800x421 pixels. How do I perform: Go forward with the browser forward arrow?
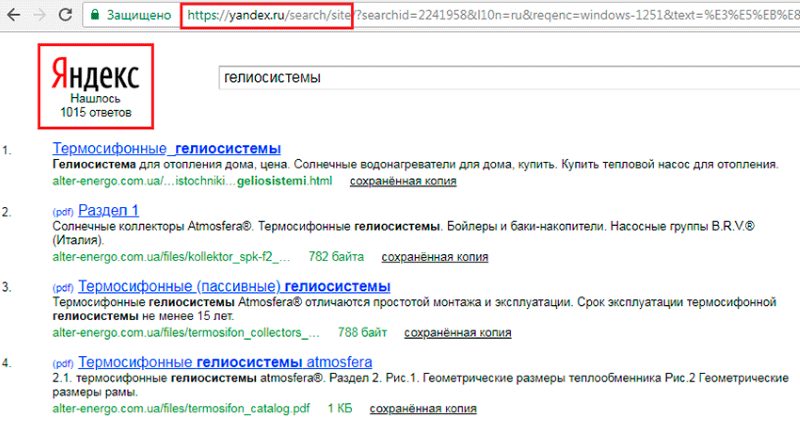[39, 14]
